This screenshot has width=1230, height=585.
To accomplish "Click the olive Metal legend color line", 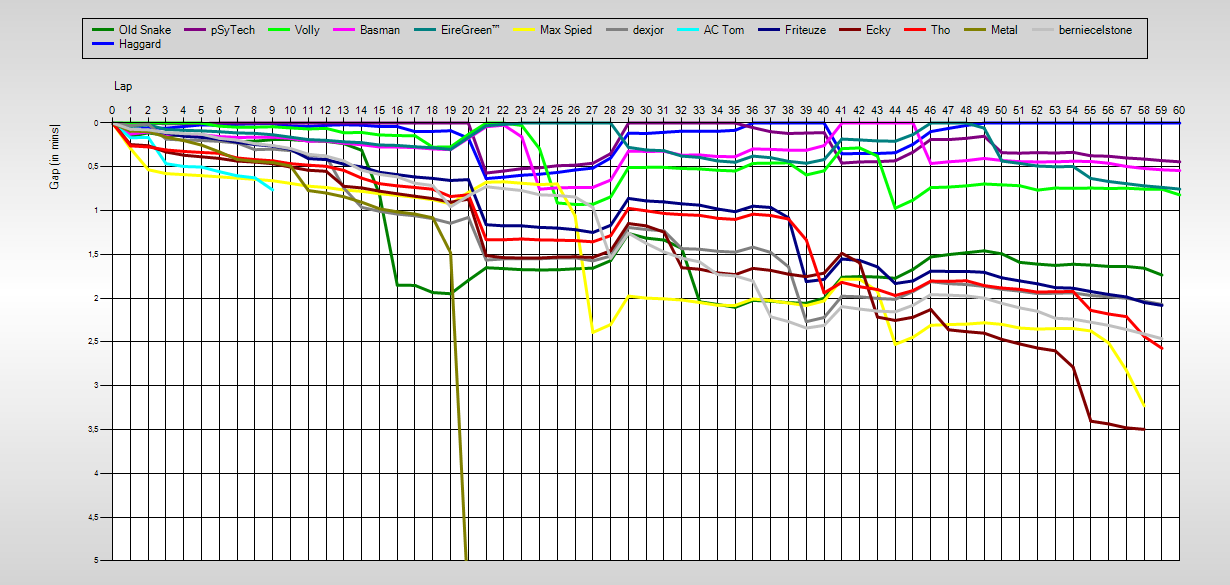I will pyautogui.click(x=974, y=30).
